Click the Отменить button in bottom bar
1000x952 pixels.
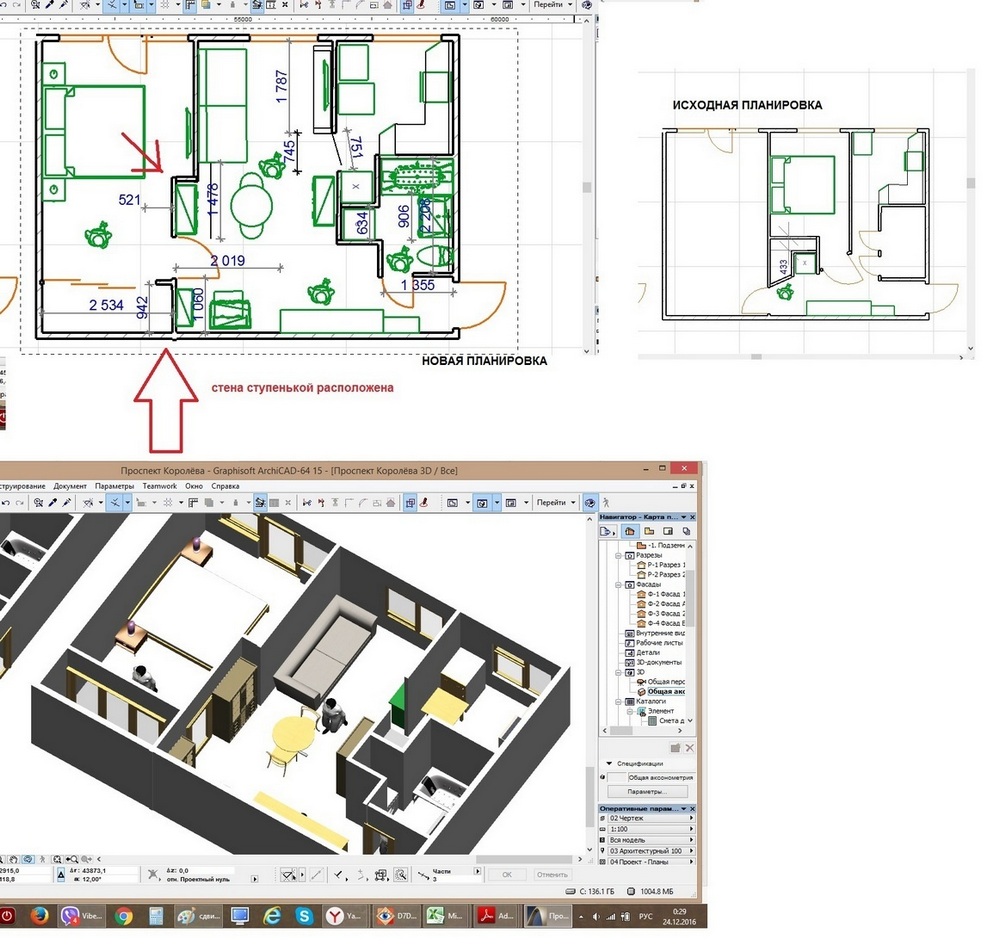pyautogui.click(x=552, y=875)
